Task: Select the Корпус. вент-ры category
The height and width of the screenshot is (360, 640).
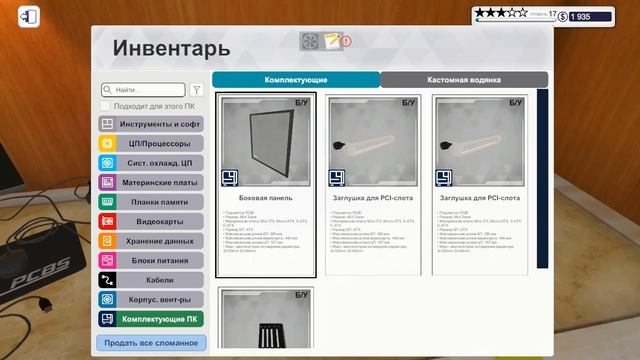Action: pyautogui.click(x=151, y=299)
